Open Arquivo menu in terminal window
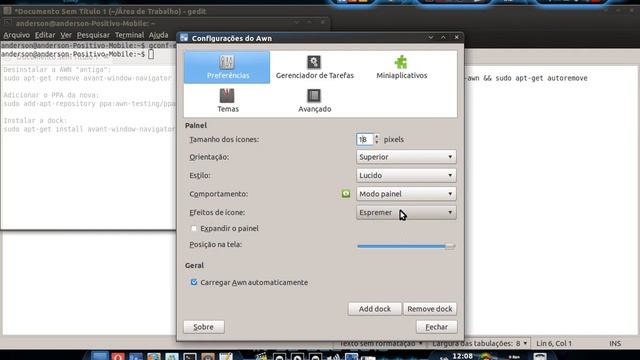The height and width of the screenshot is (360, 640). (x=16, y=35)
